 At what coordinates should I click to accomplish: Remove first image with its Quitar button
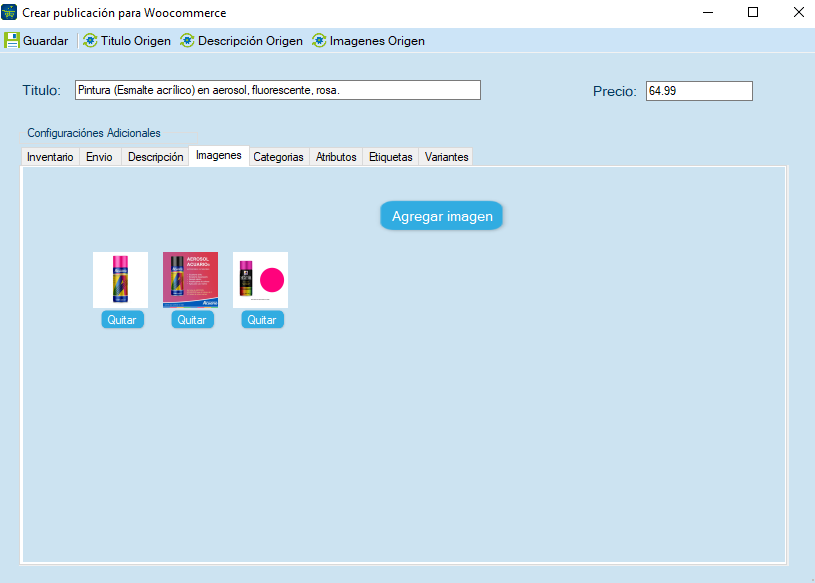122,320
